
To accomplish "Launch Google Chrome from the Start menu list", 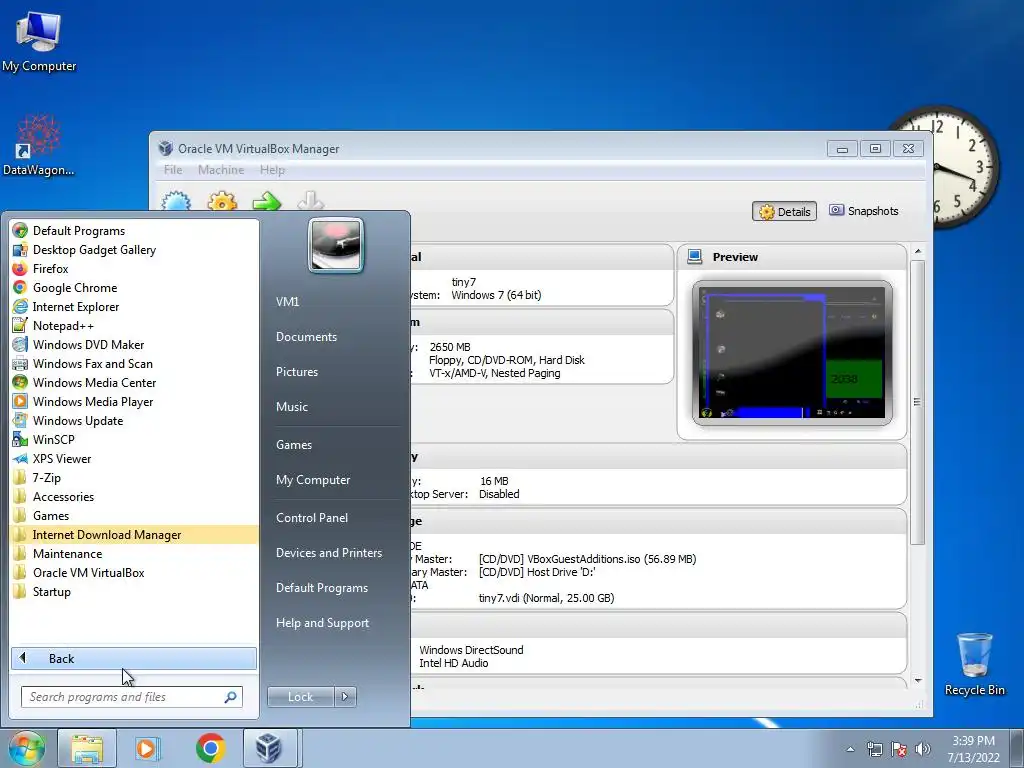I will point(135,287).
